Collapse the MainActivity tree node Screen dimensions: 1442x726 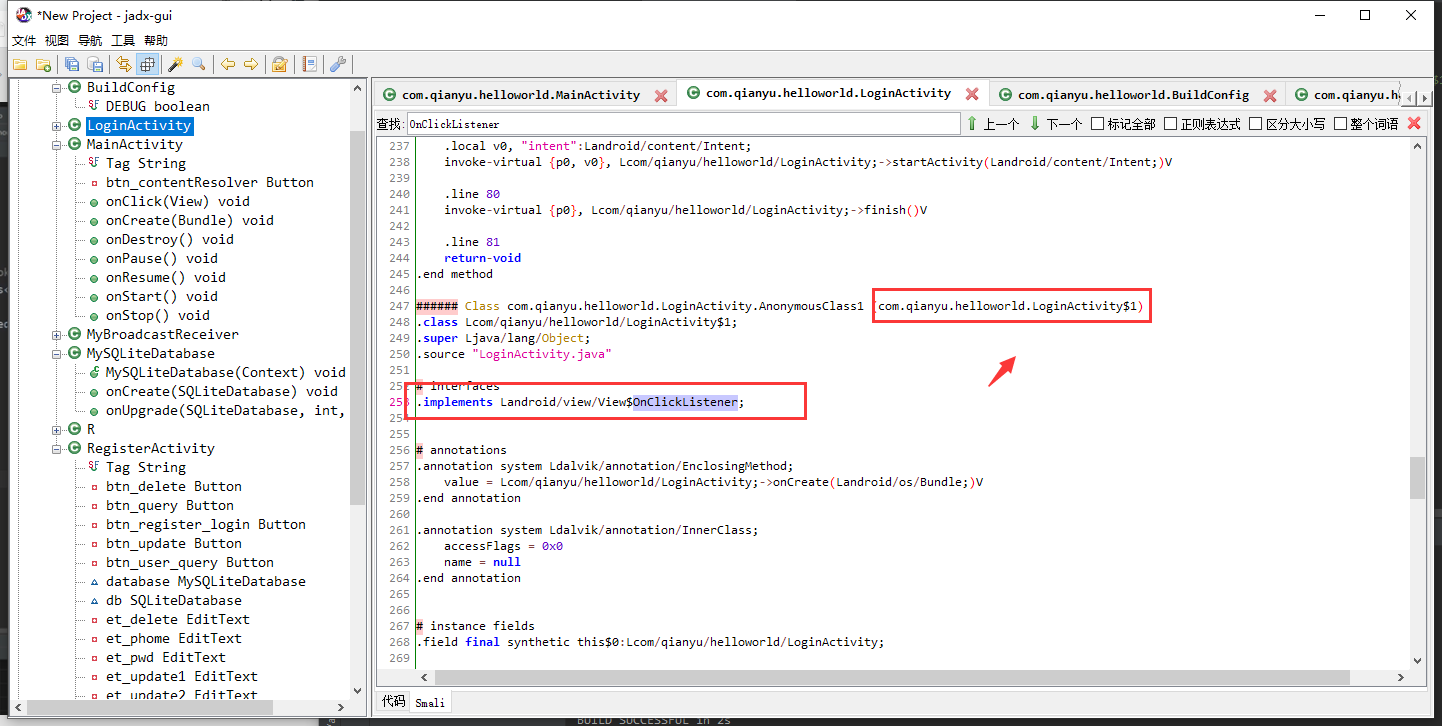[57, 144]
